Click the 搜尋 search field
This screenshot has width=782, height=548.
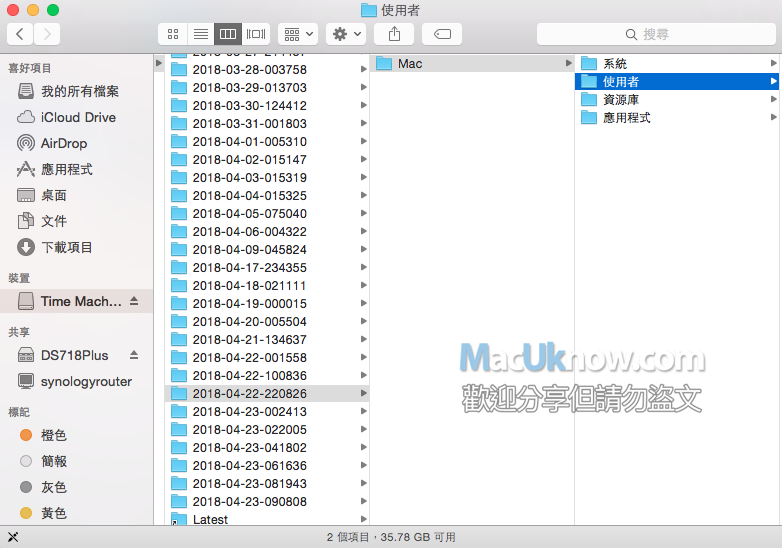pos(655,34)
